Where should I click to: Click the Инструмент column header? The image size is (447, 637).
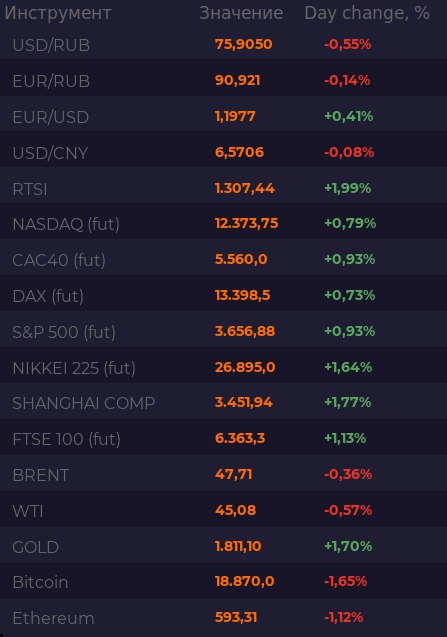click(58, 13)
